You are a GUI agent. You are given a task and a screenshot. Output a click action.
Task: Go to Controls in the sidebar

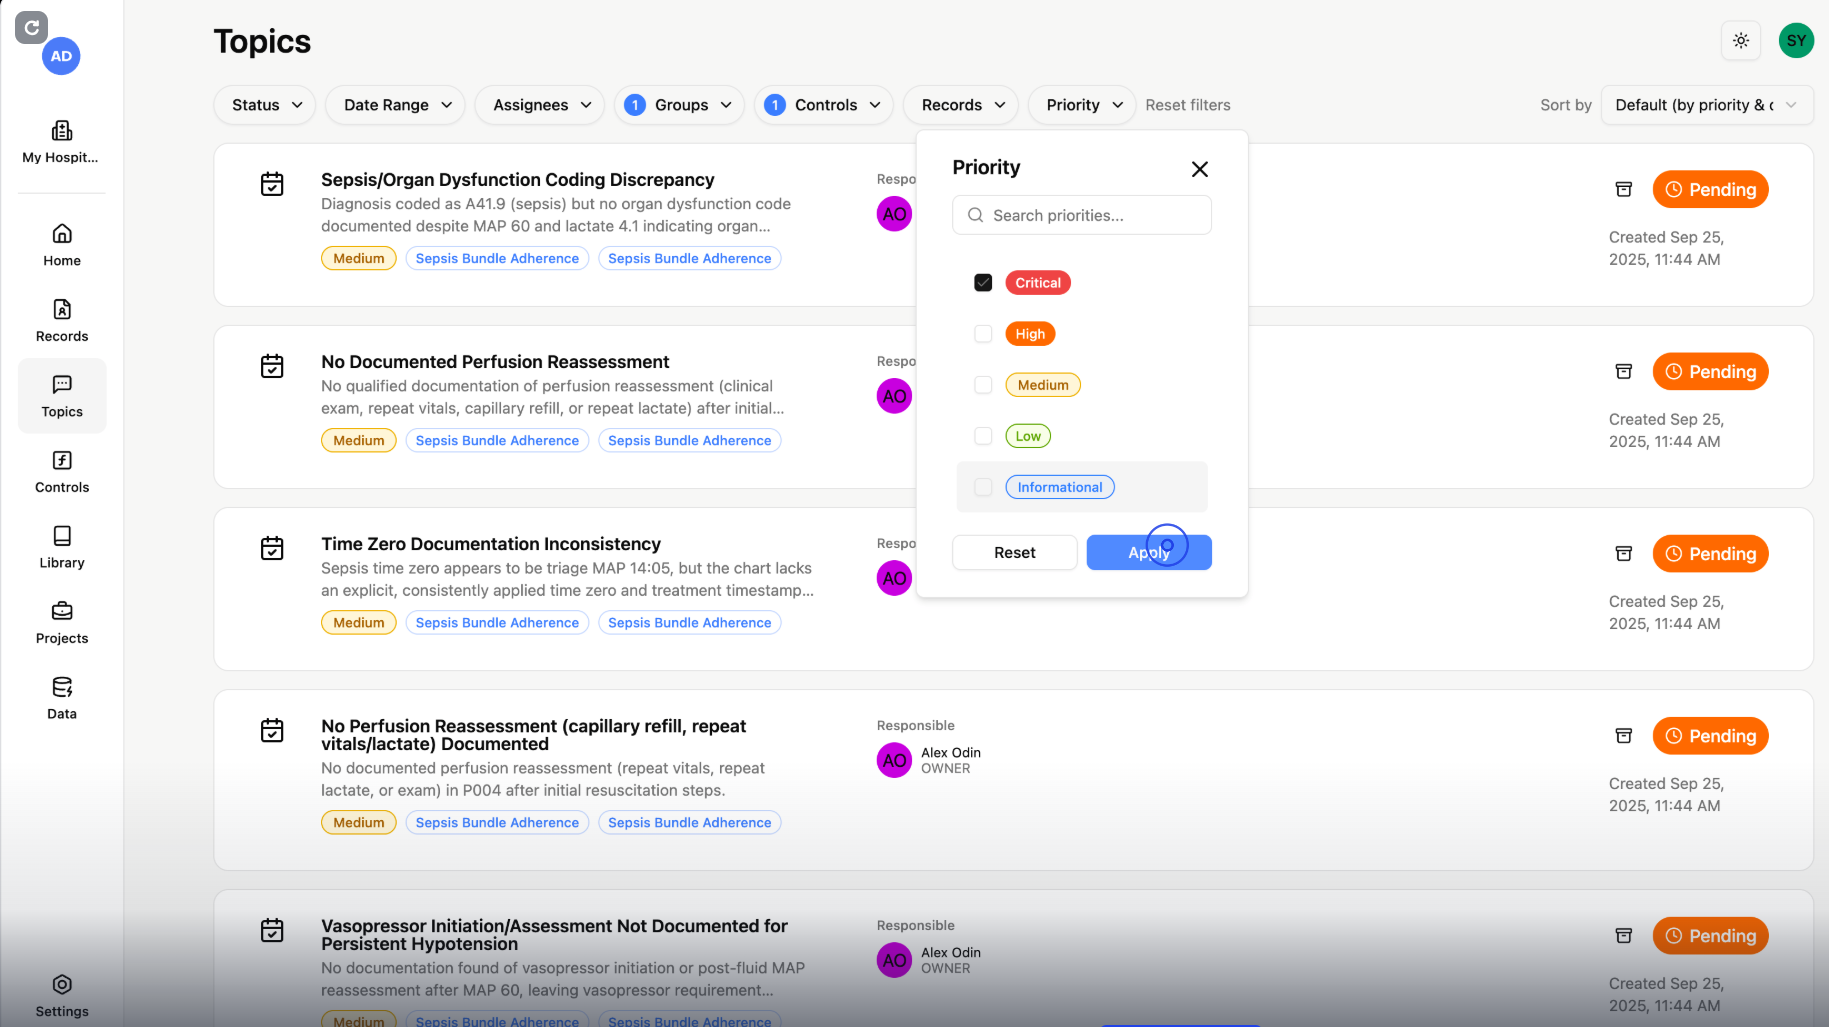tap(62, 471)
